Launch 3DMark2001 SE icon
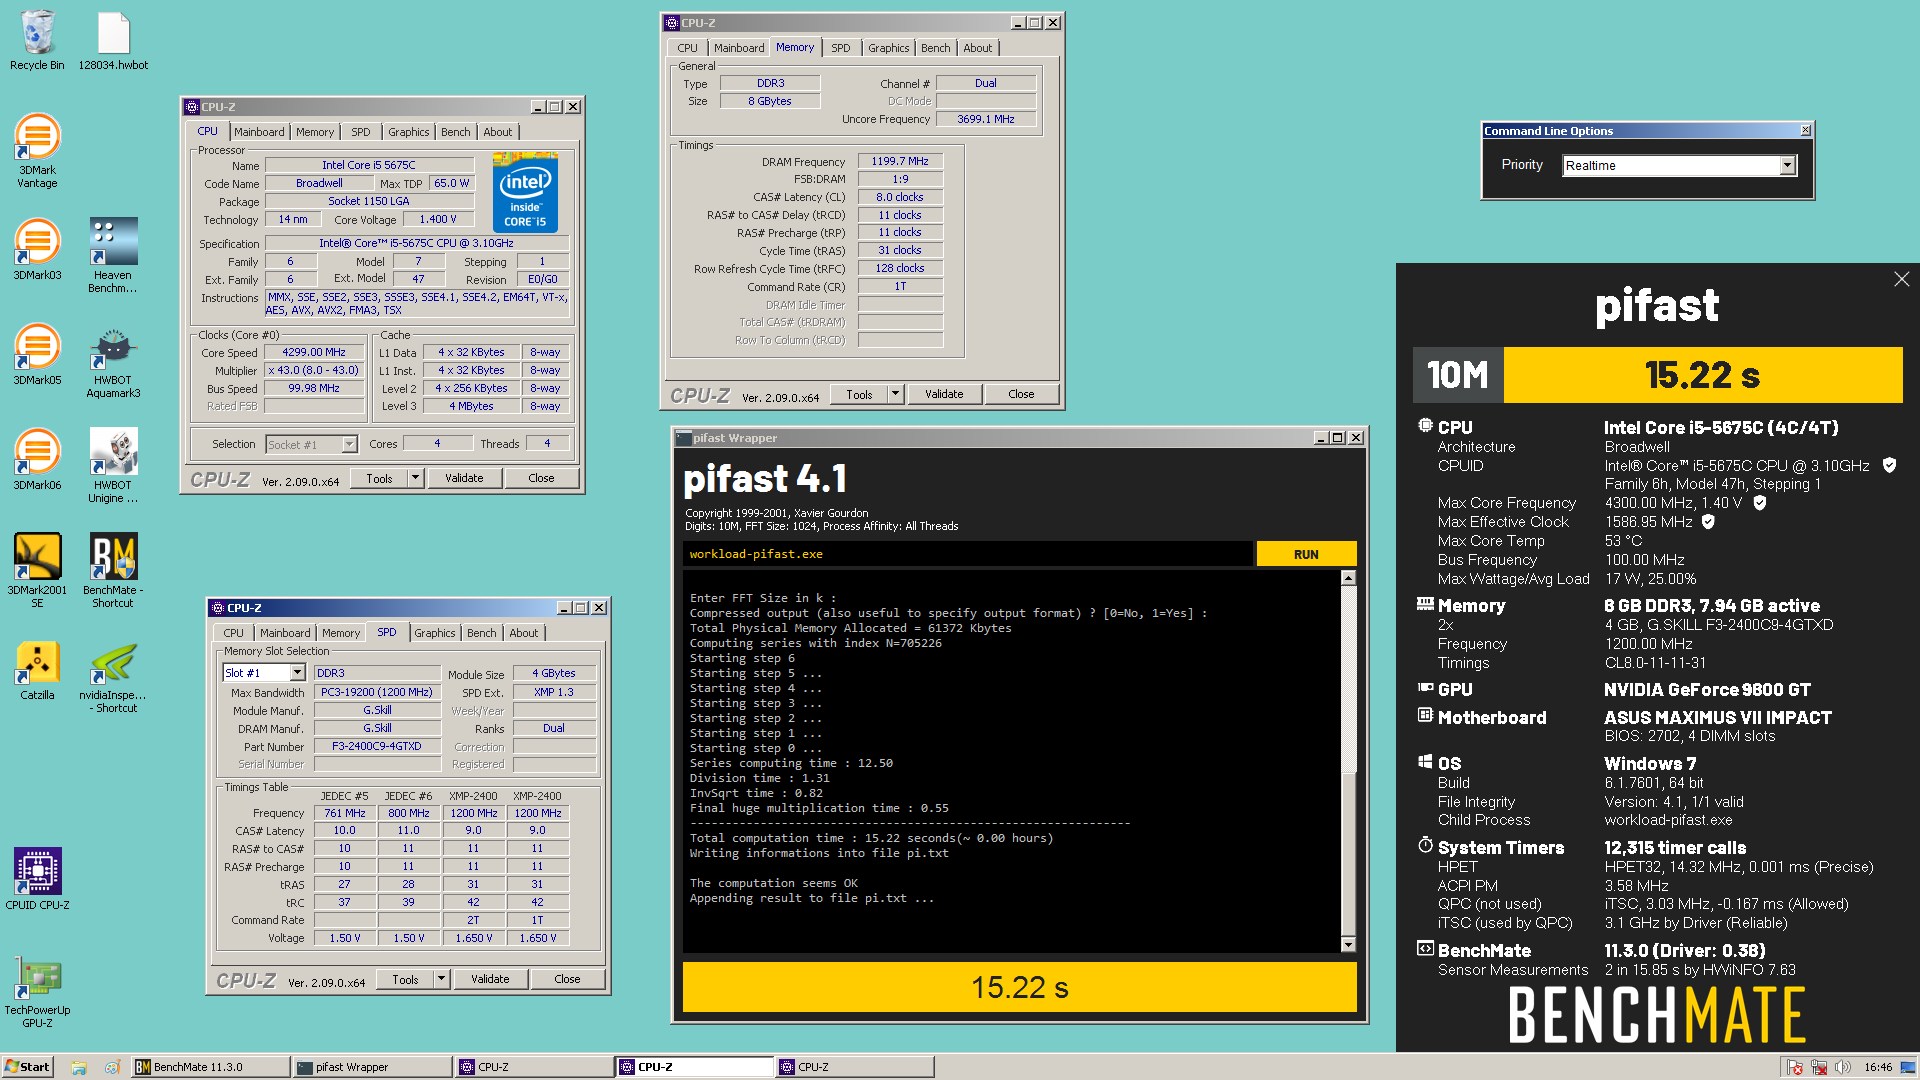Image resolution: width=1920 pixels, height=1080 pixels. pos(37,570)
